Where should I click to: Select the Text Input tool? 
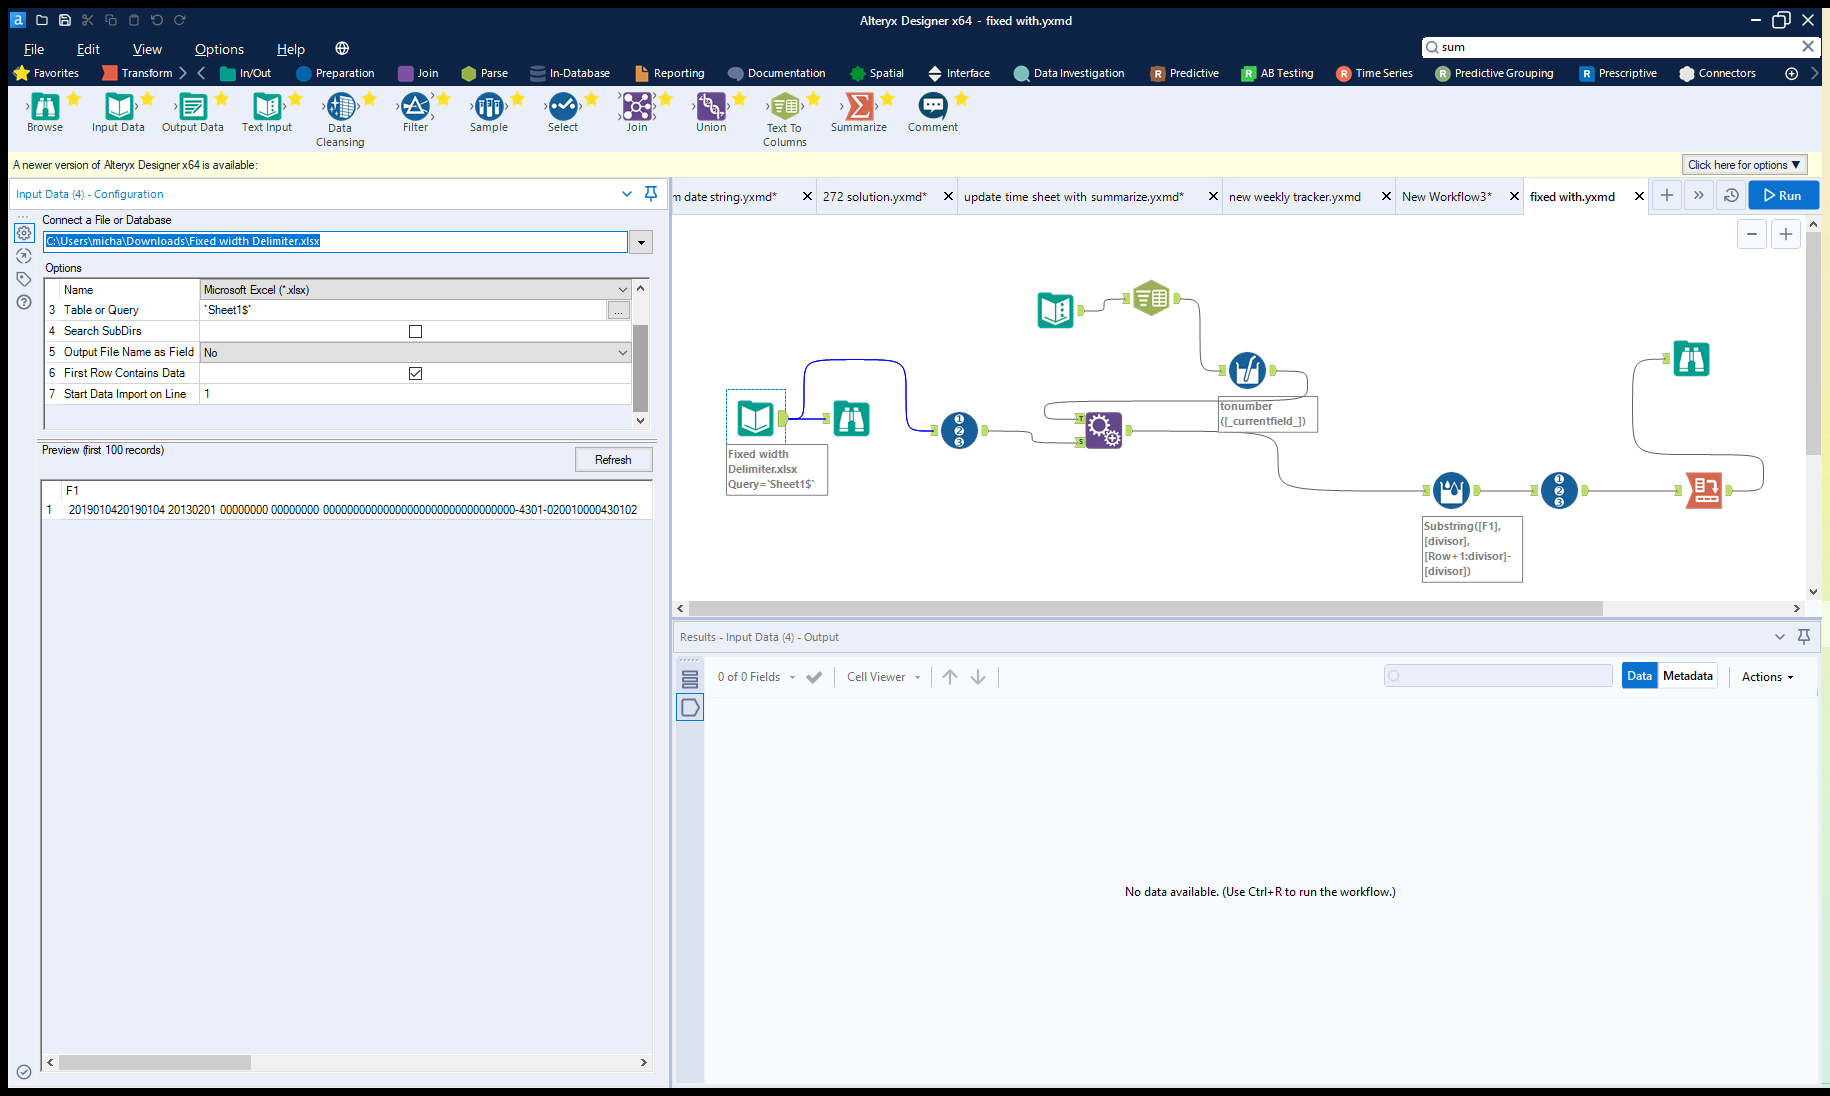(266, 107)
